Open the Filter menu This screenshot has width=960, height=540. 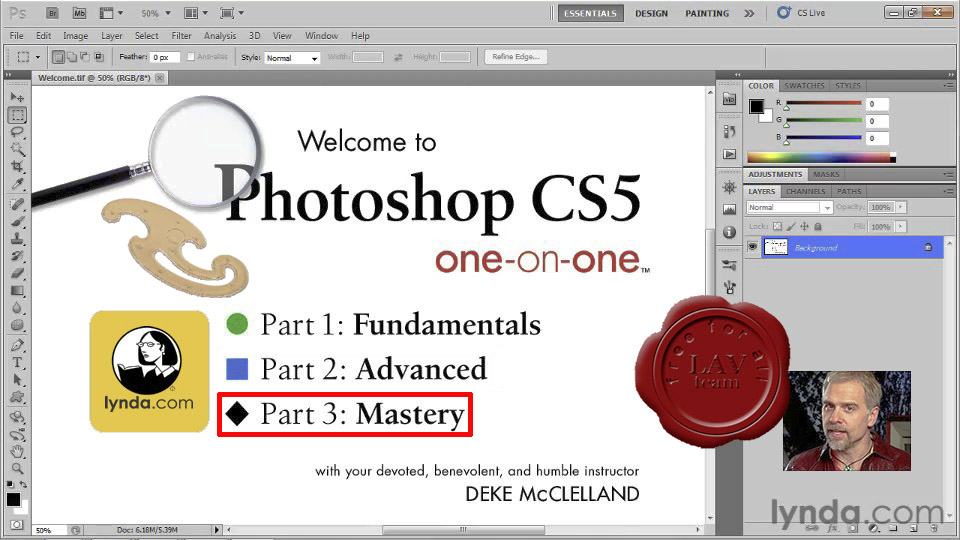(181, 36)
